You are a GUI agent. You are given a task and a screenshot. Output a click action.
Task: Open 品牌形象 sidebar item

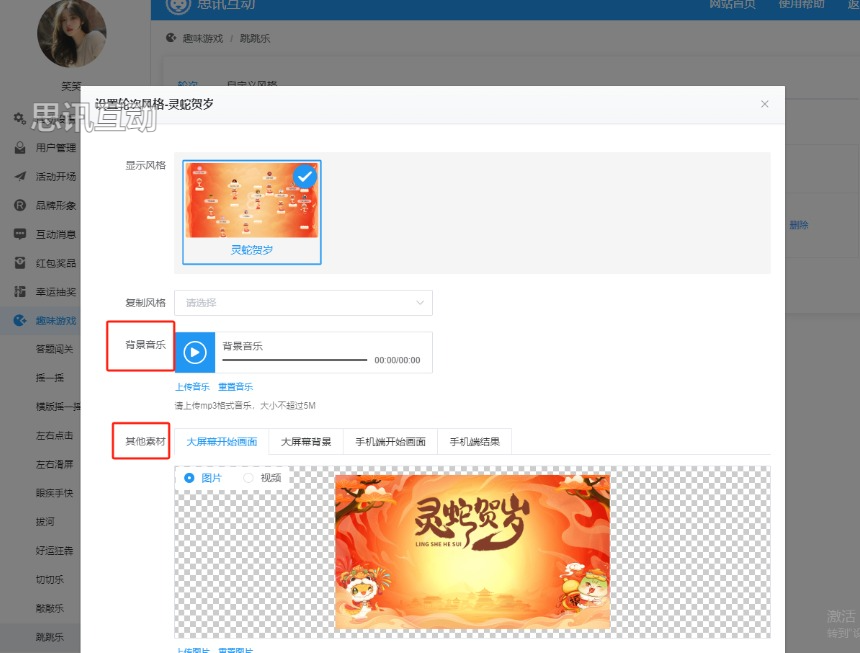click(55, 205)
